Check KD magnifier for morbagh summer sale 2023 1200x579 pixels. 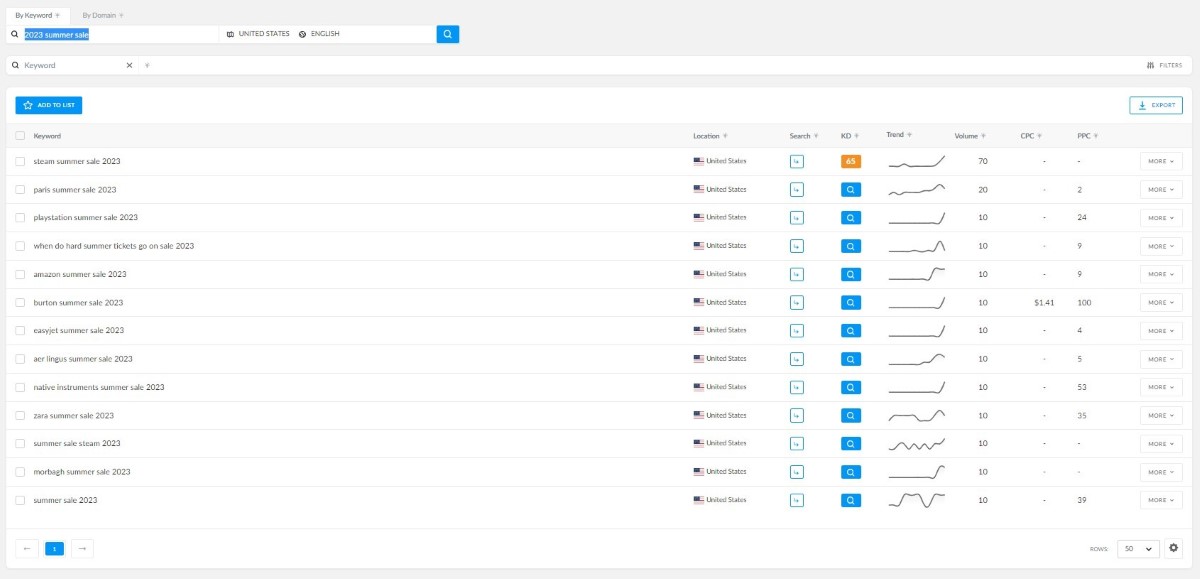pyautogui.click(x=851, y=472)
